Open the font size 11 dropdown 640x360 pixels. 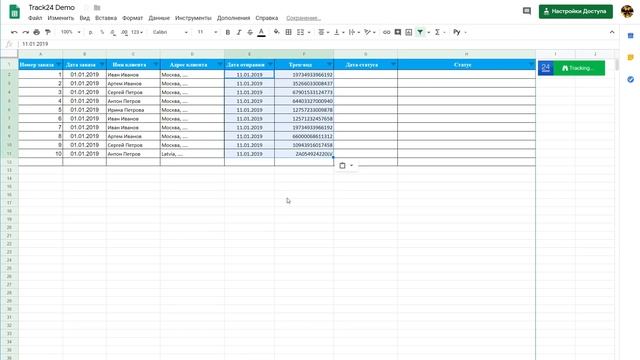pyautogui.click(x=207, y=32)
